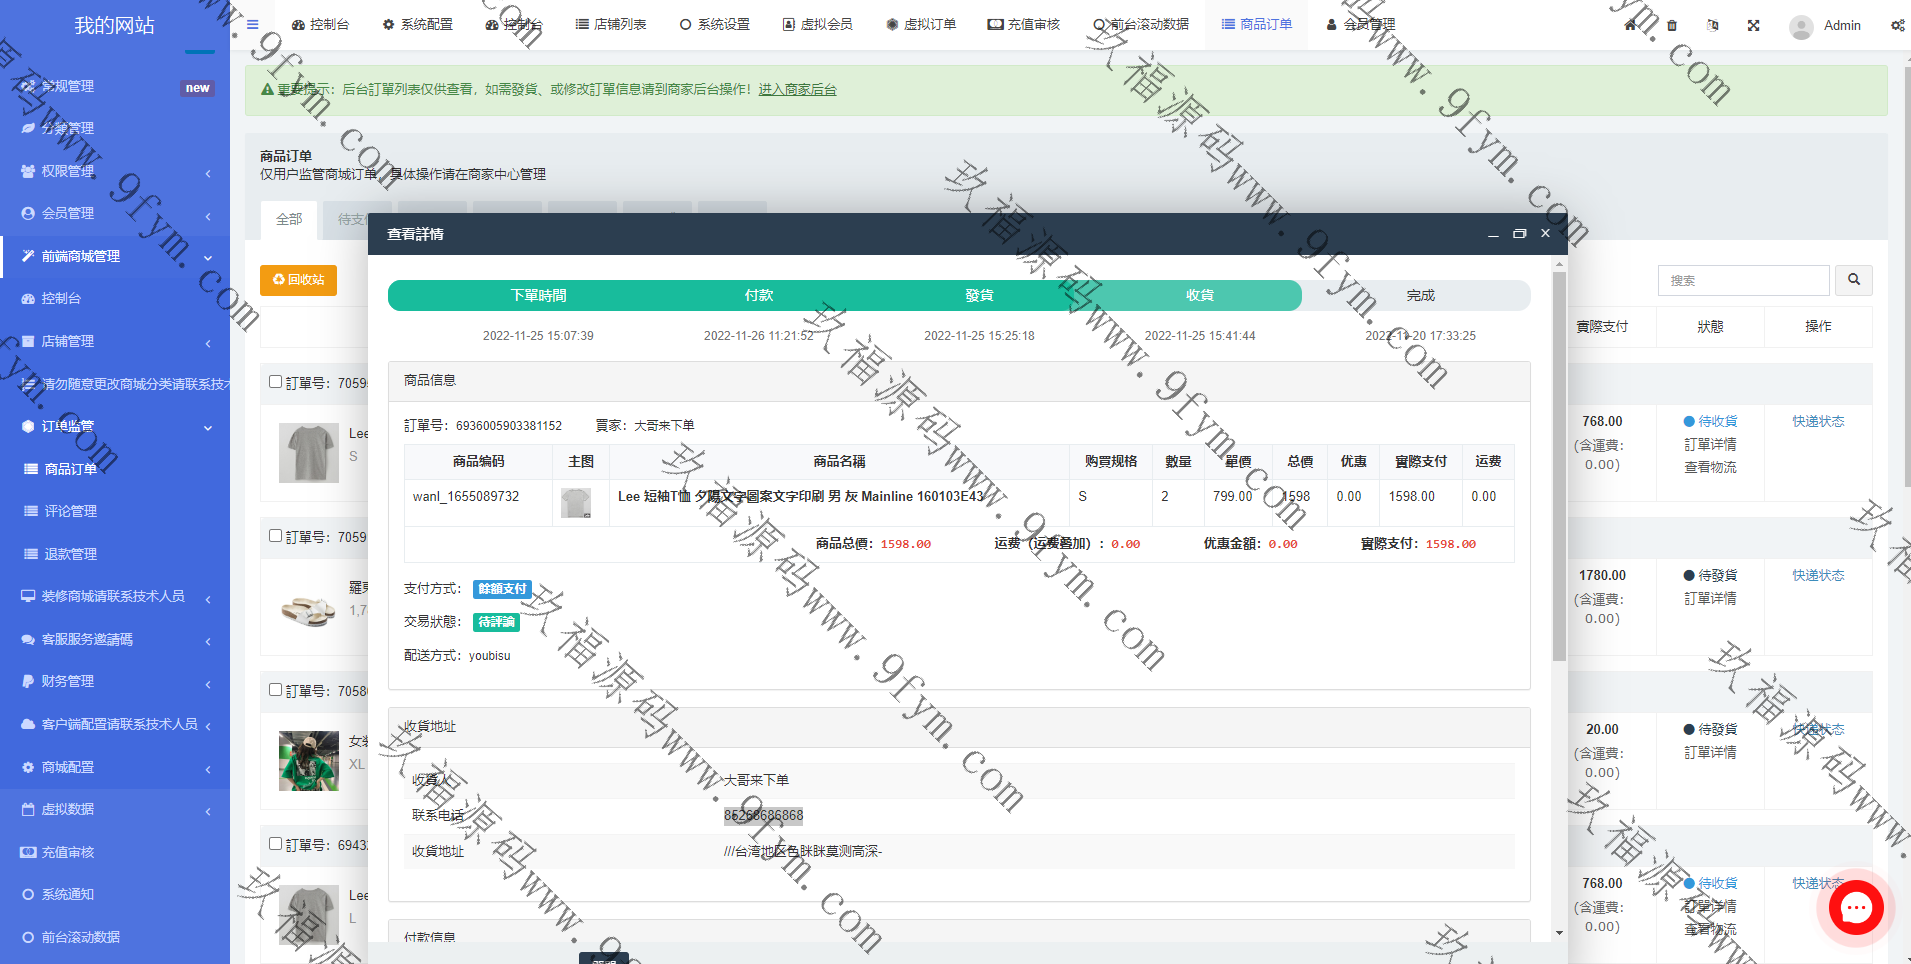Click the 收貨 step in the progress bar
The height and width of the screenshot is (964, 1911).
click(1199, 295)
